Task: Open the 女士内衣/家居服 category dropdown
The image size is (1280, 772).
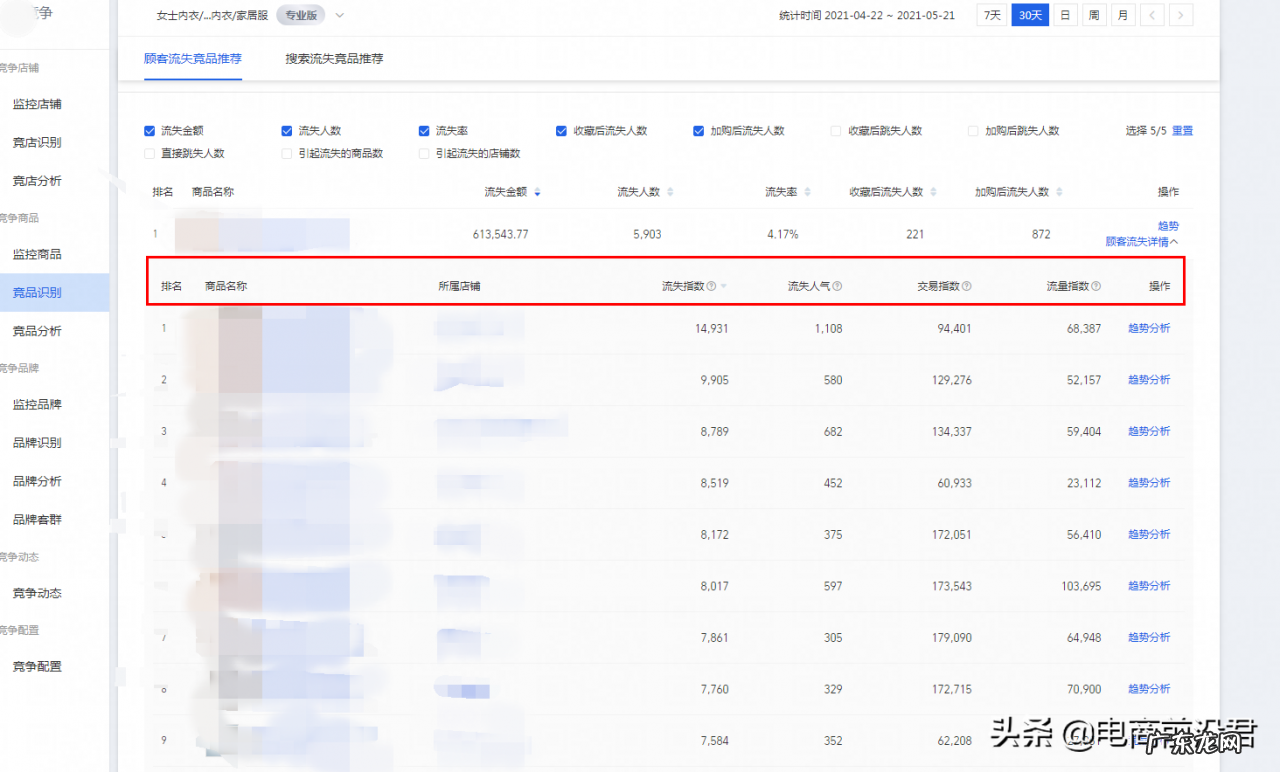Action: 338,15
